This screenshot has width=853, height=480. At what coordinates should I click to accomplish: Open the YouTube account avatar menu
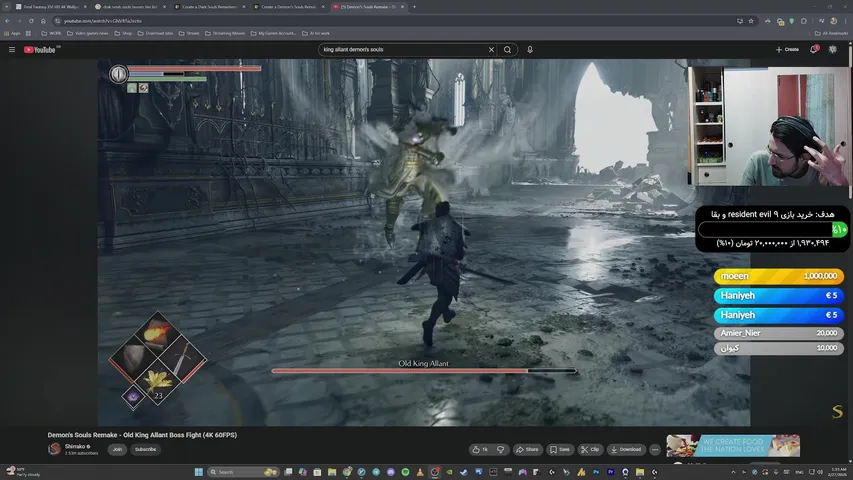click(x=833, y=50)
